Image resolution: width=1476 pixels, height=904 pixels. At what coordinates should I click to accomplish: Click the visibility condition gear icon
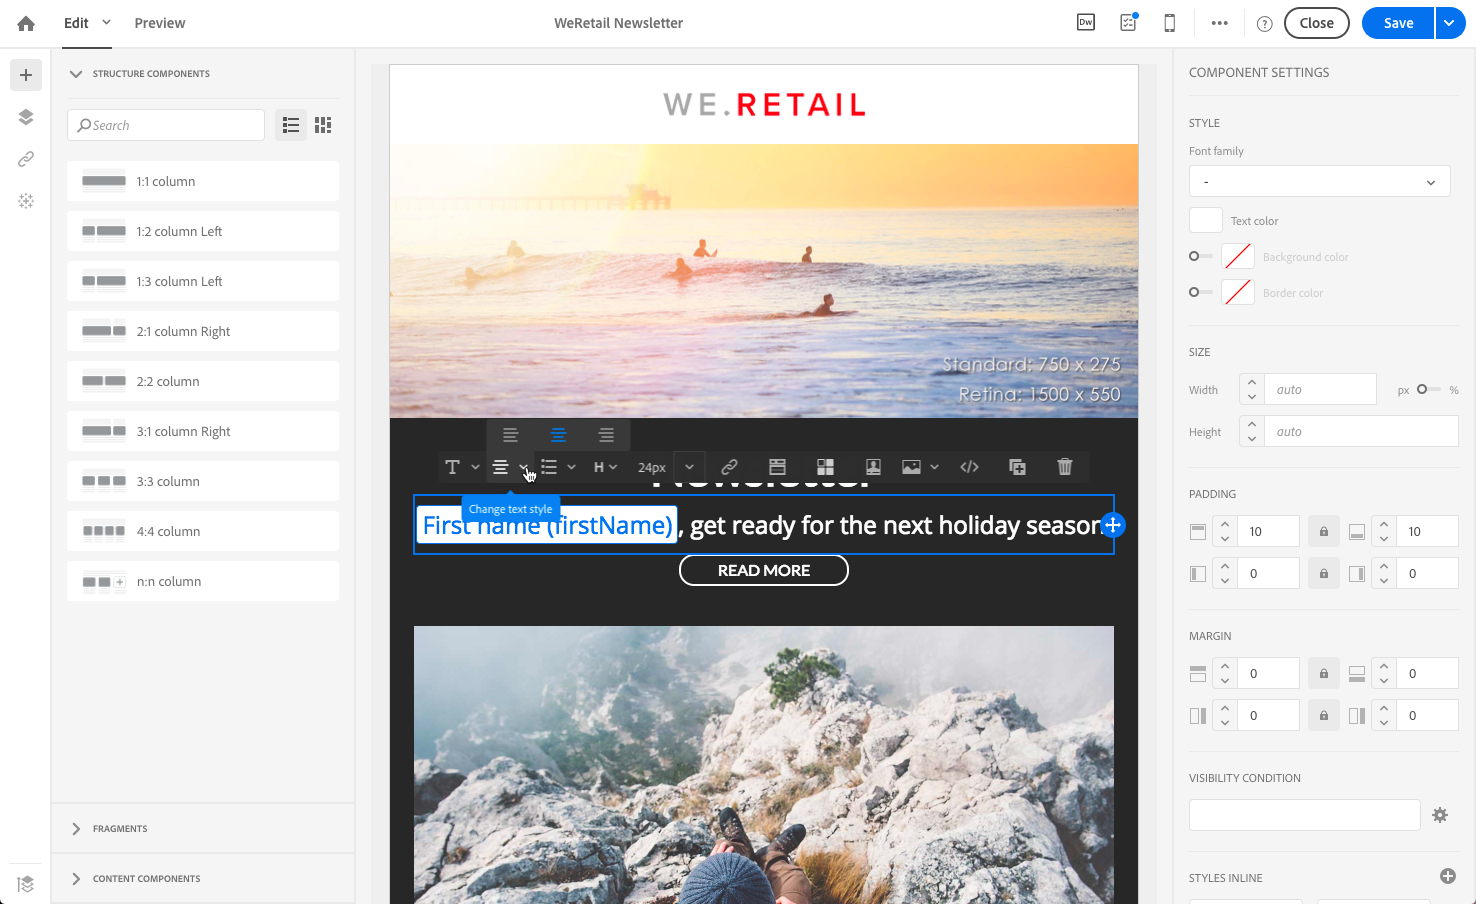point(1440,815)
